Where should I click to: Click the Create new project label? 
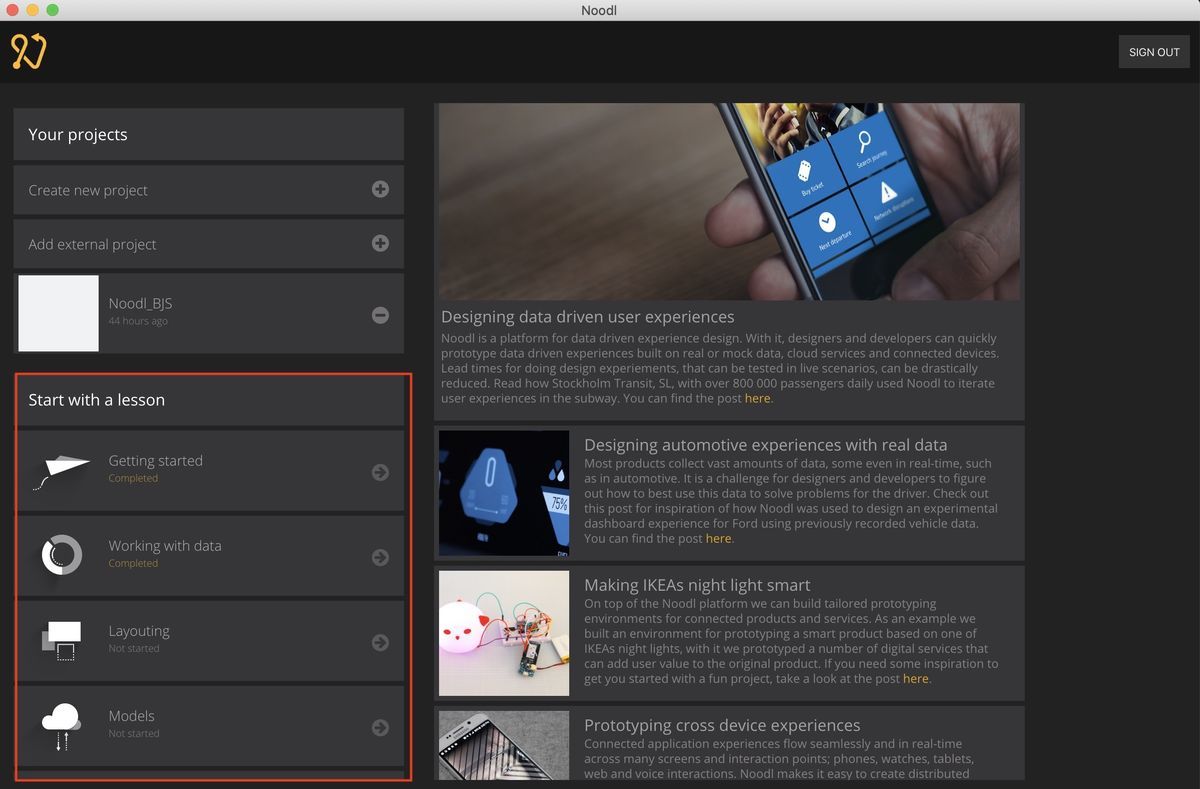click(x=88, y=190)
